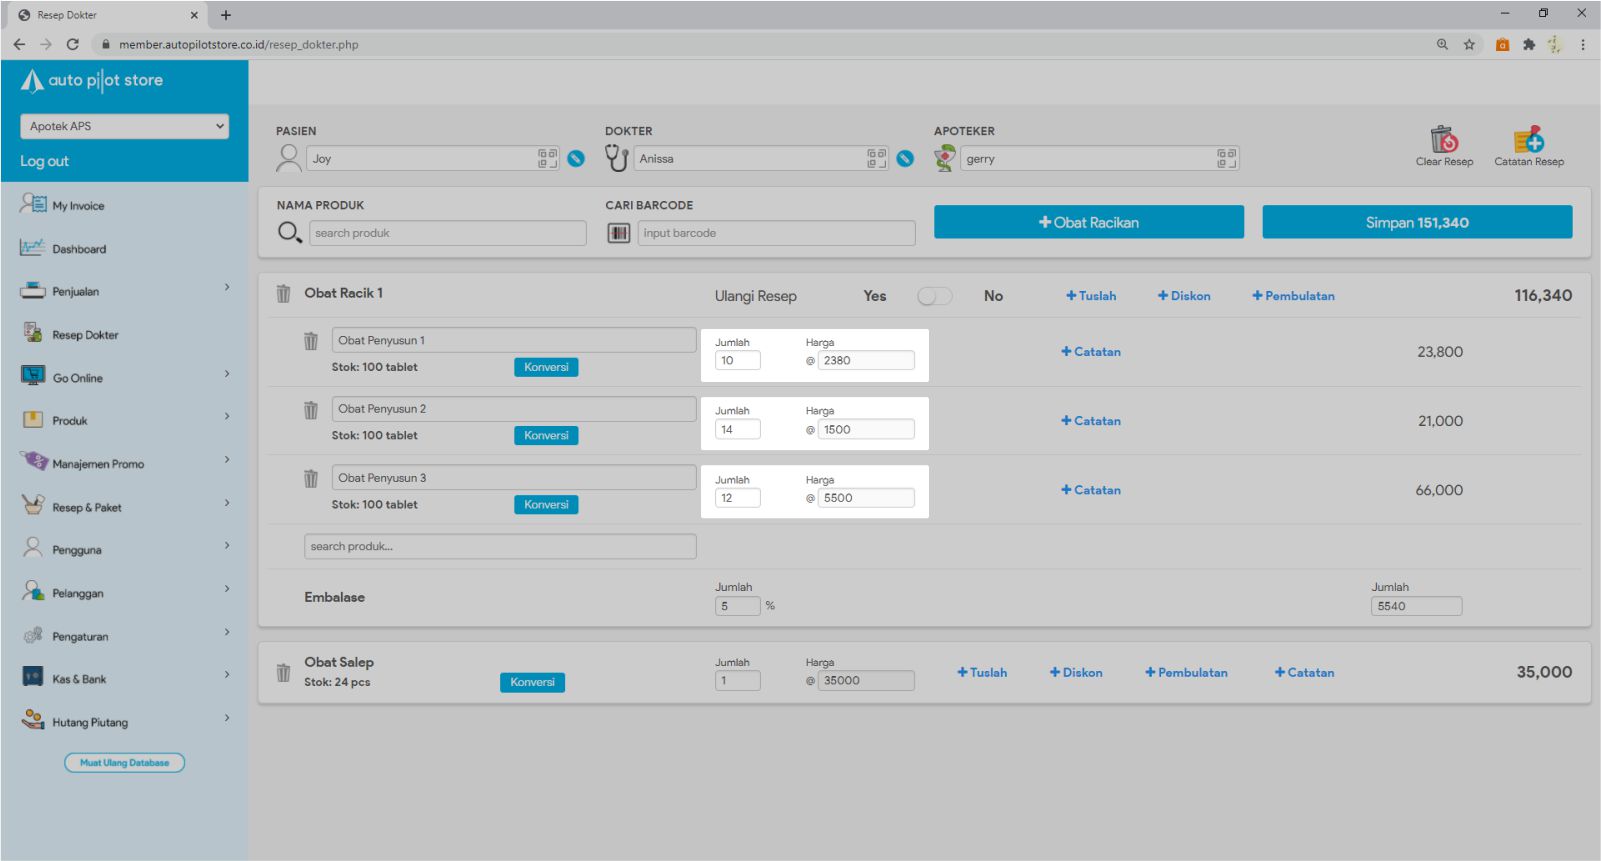Viewport: 1601px width, 861px height.
Task: Click Konversi for Obat Penyusun 1
Action: point(546,367)
